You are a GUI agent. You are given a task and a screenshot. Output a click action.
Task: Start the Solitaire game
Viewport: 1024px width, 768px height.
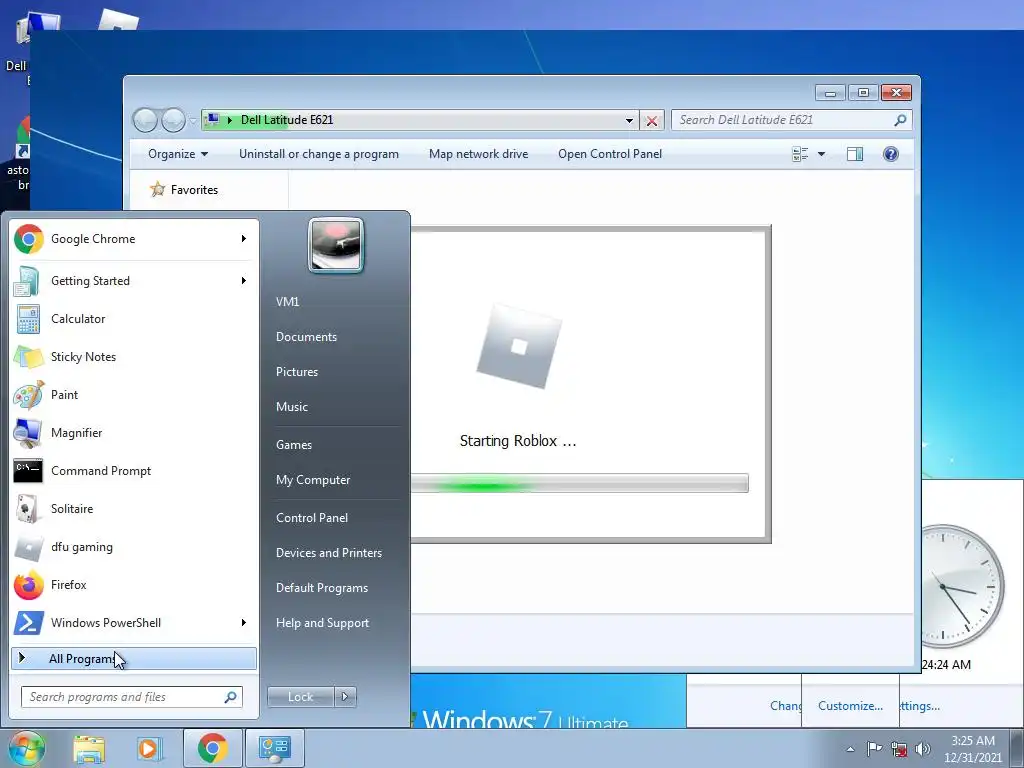click(134, 509)
